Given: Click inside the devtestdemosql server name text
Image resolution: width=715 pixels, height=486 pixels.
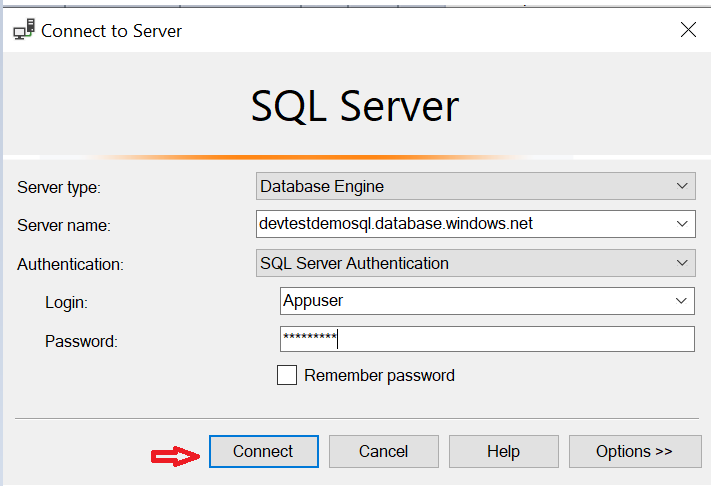Looking at the screenshot, I should click(x=395, y=223).
